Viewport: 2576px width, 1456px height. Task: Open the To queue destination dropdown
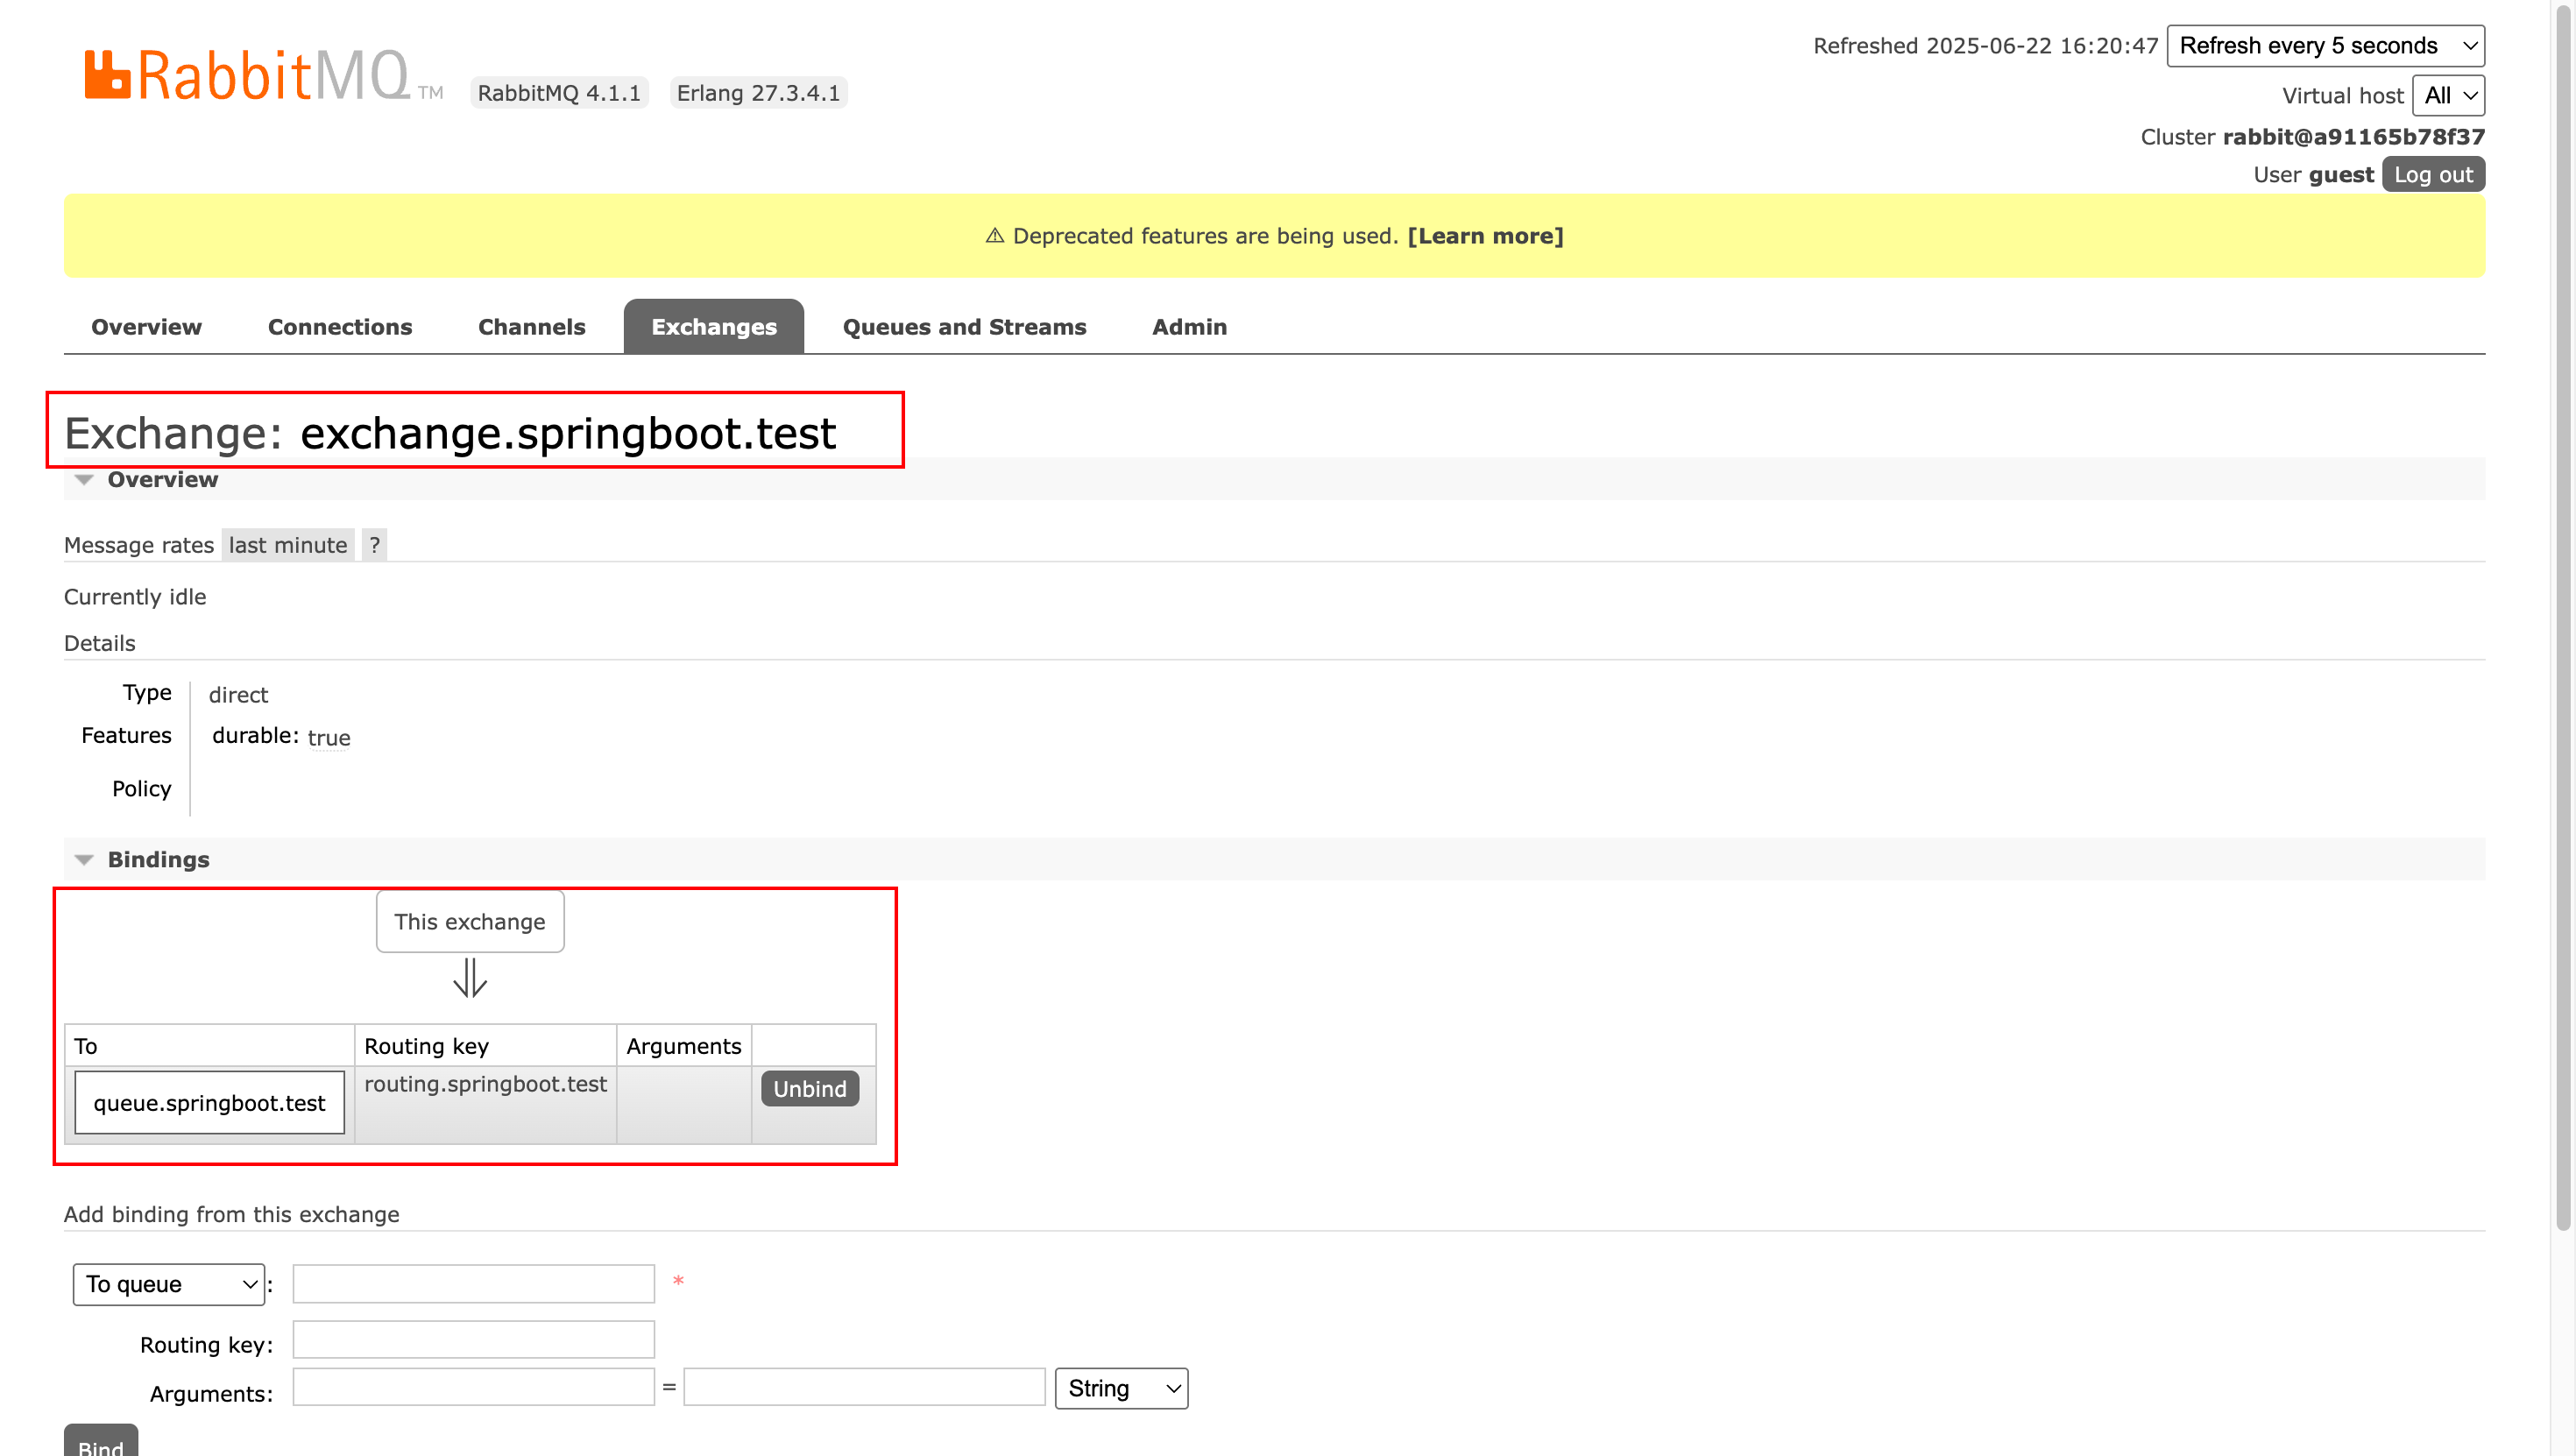(x=169, y=1284)
